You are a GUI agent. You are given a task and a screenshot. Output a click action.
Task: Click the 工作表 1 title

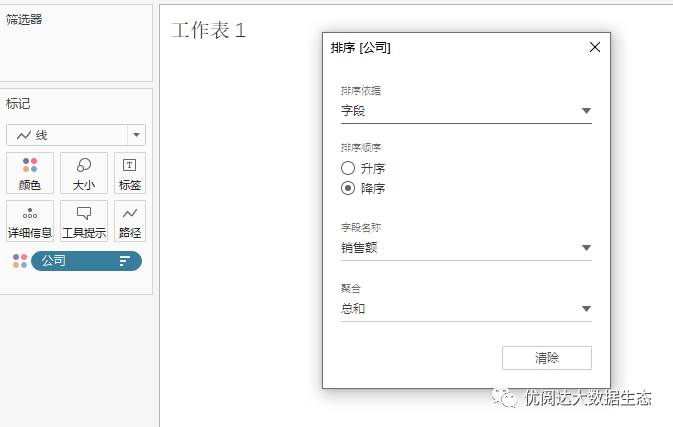click(x=209, y=30)
